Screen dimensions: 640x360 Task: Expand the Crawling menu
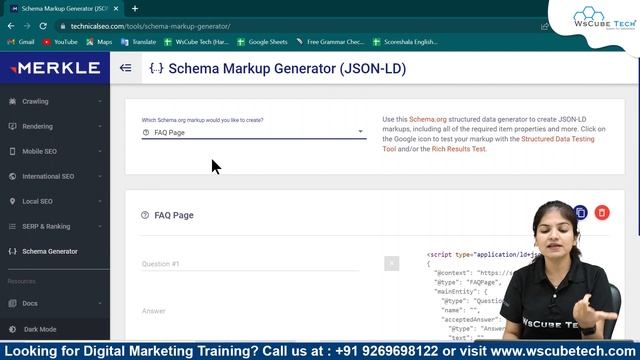[x=55, y=101]
